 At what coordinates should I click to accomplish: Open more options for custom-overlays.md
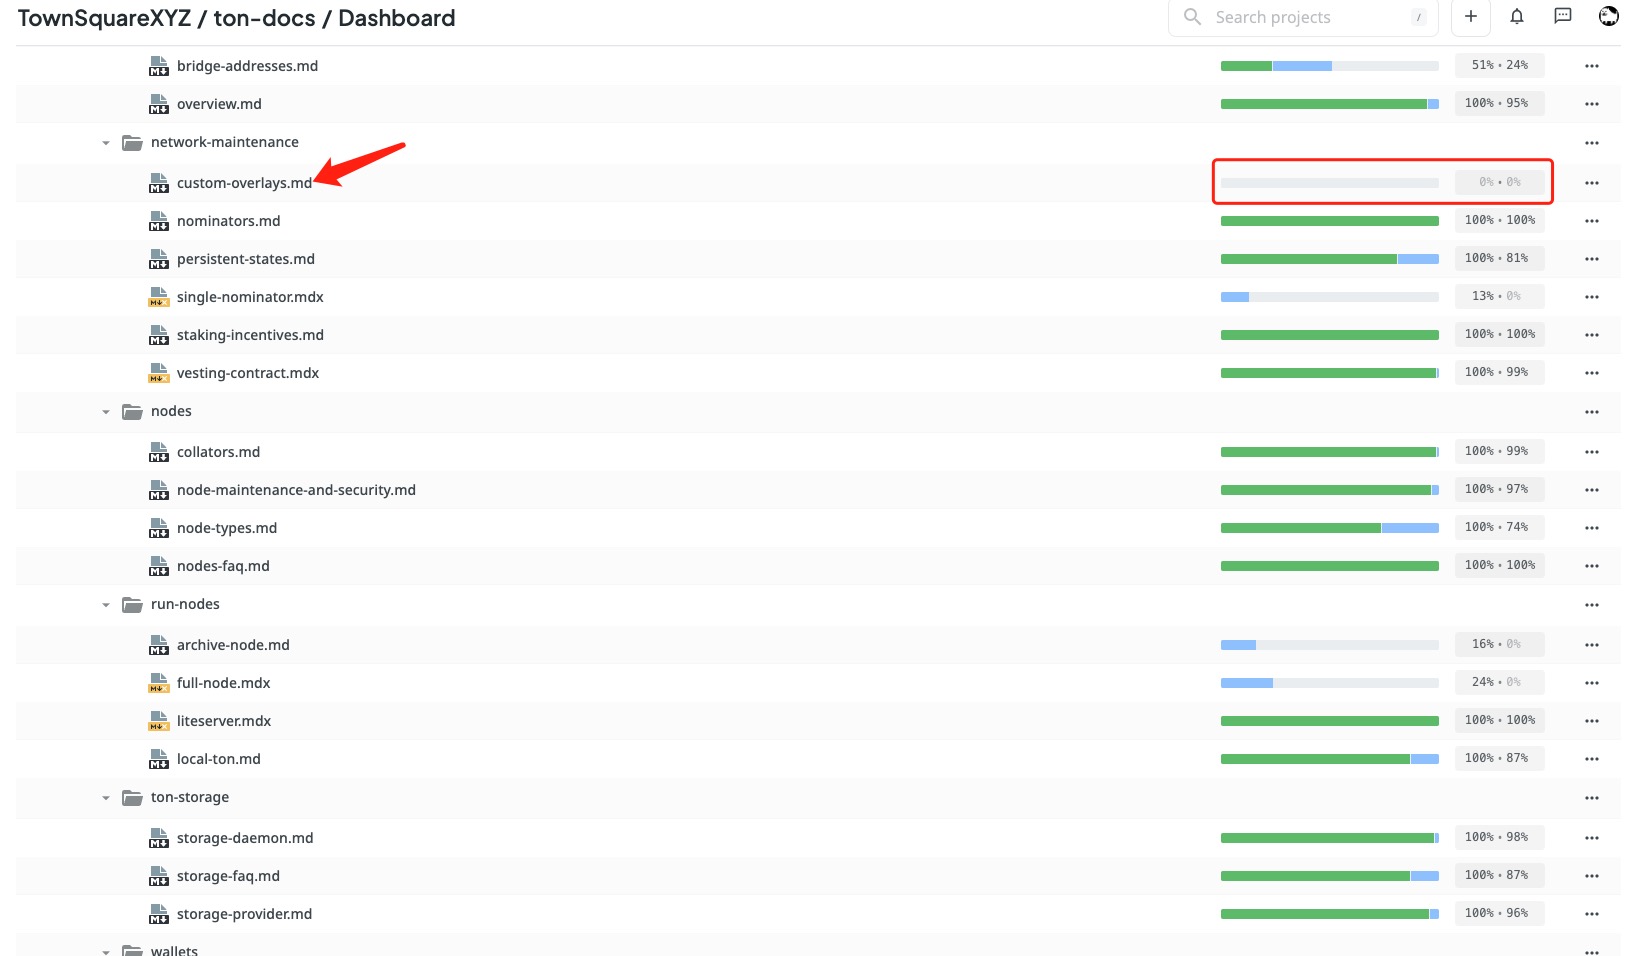[1592, 183]
